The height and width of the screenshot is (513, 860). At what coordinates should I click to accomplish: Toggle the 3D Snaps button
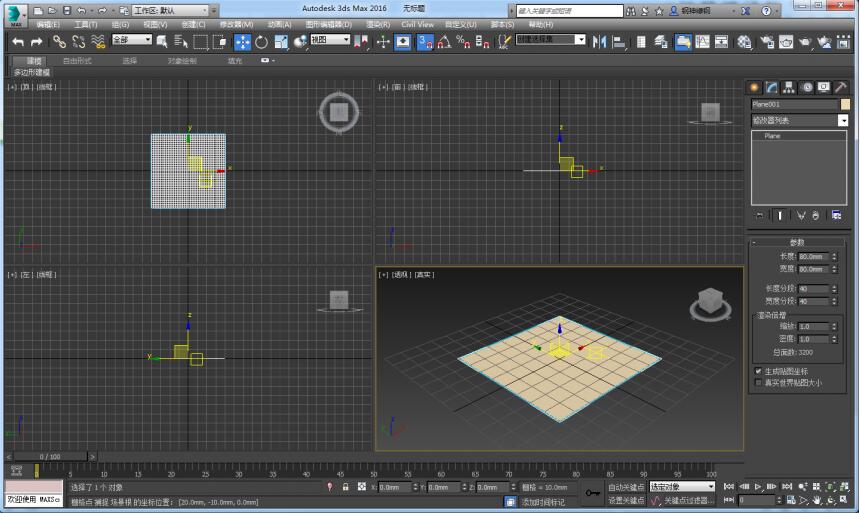[x=425, y=42]
